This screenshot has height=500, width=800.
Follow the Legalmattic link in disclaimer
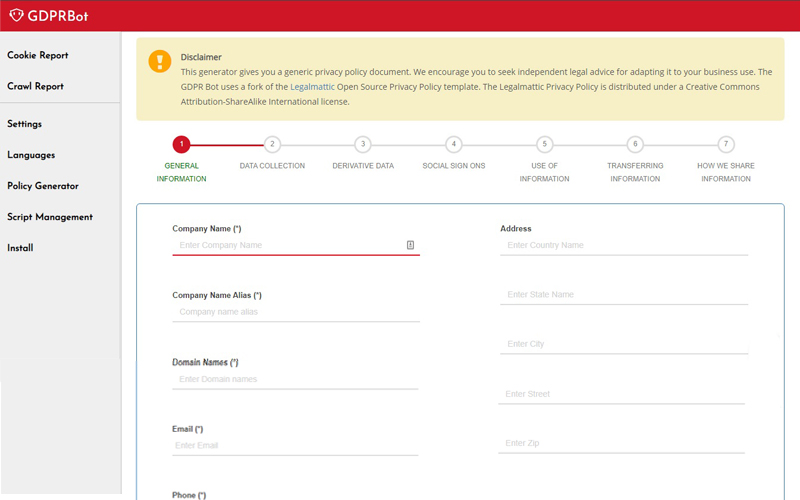click(x=312, y=87)
